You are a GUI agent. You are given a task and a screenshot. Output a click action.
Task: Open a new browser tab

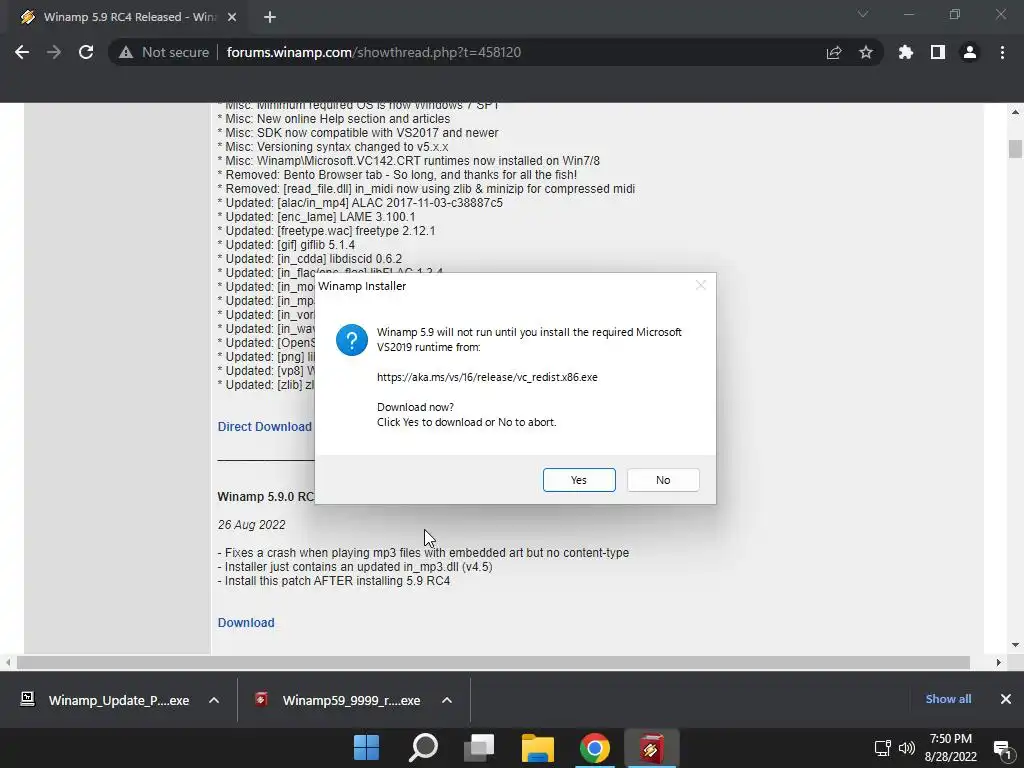[270, 17]
